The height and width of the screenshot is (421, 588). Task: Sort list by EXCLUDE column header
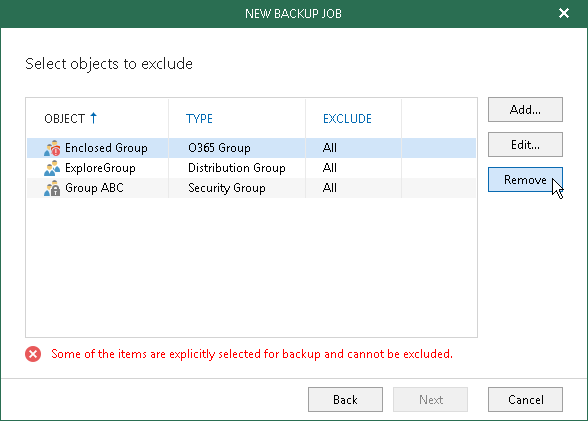click(x=347, y=118)
